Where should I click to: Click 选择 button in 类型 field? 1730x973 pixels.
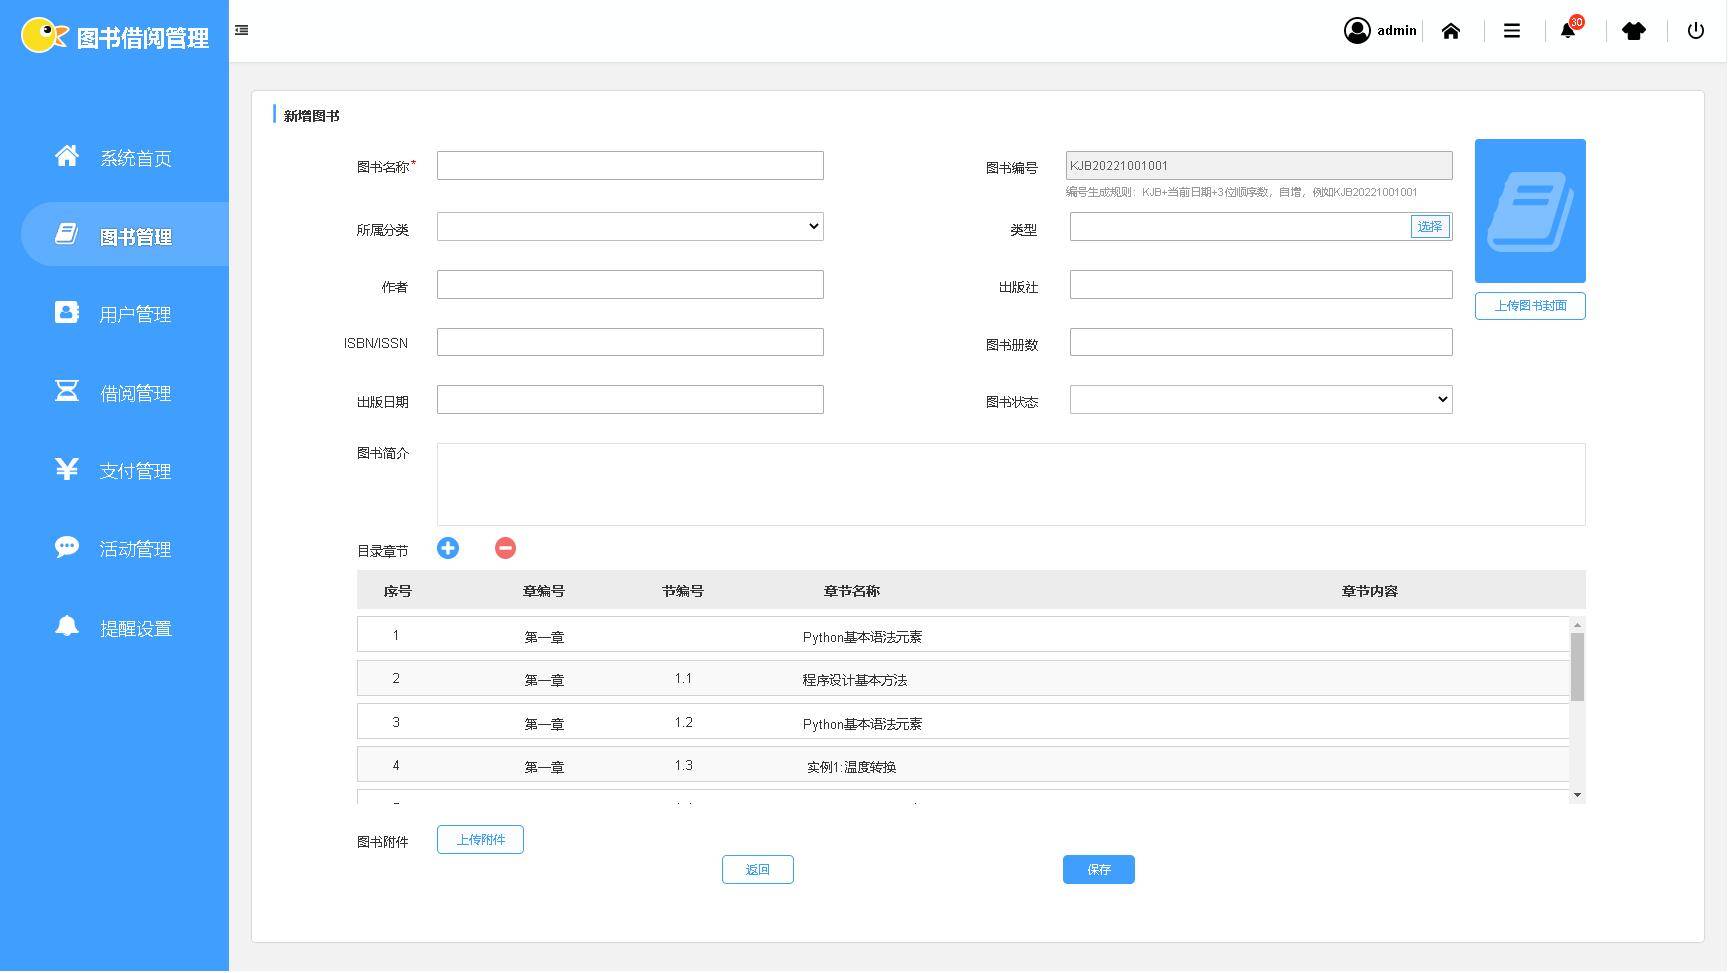point(1430,227)
